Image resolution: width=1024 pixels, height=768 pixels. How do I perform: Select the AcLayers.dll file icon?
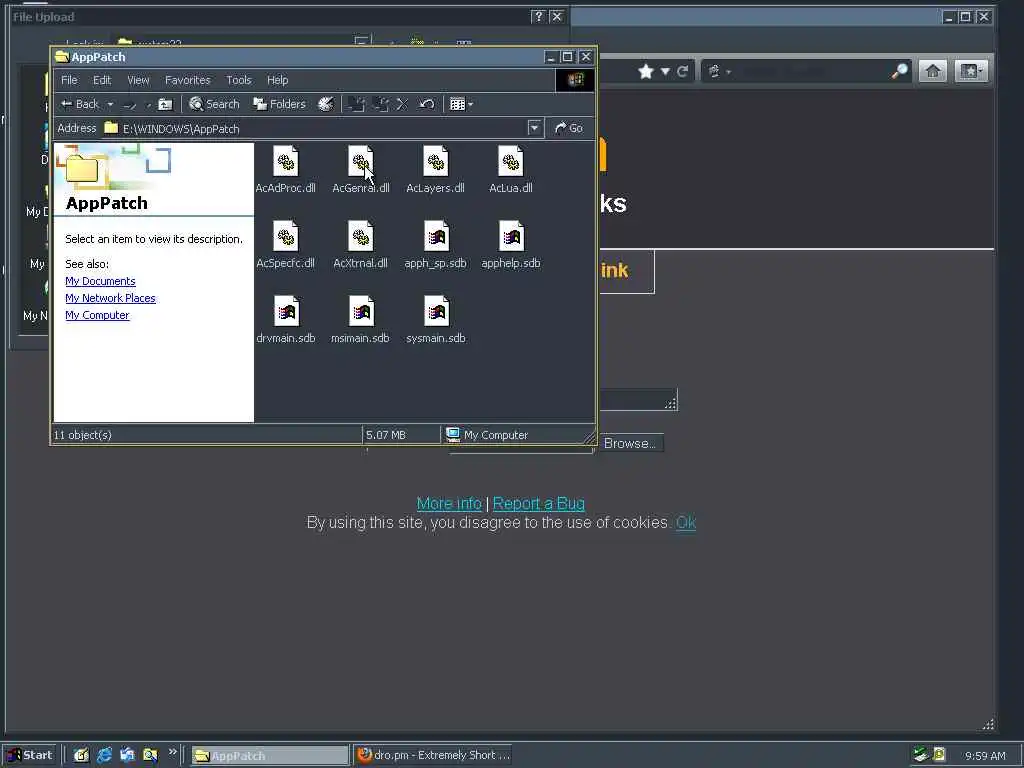click(436, 161)
